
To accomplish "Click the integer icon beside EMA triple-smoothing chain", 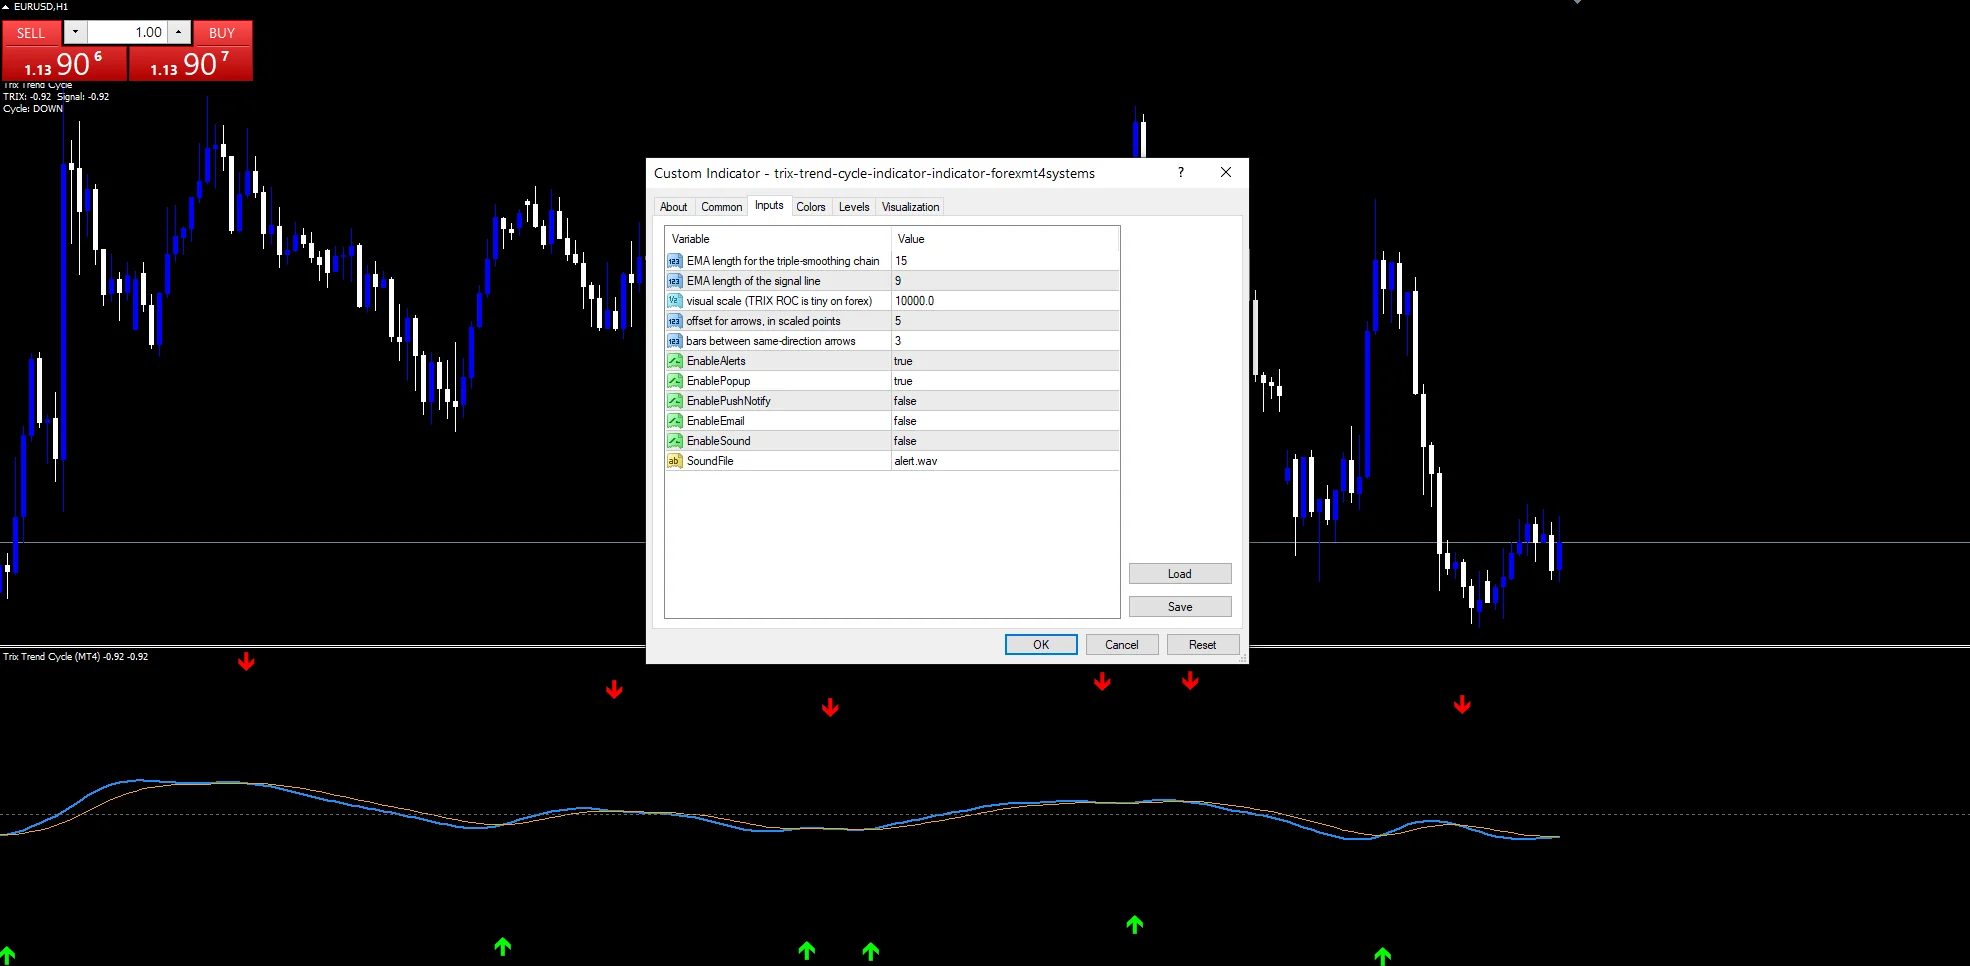I will [674, 261].
